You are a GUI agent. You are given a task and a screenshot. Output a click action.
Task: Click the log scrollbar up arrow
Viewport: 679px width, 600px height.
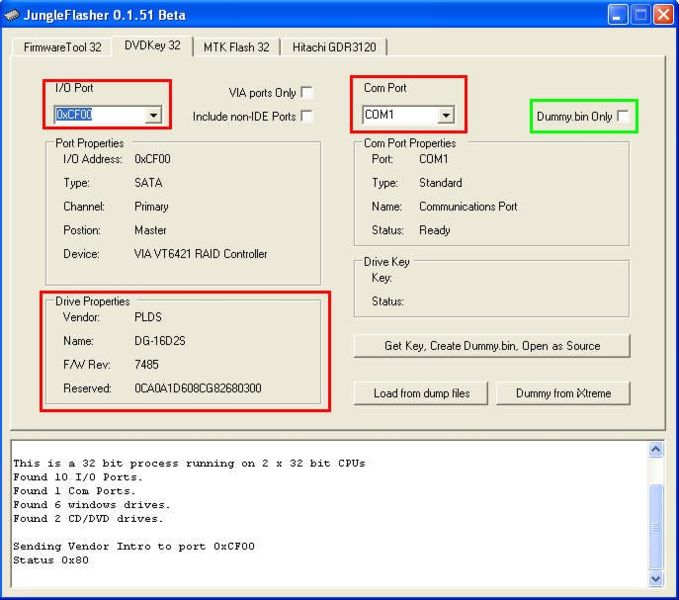coord(656,450)
